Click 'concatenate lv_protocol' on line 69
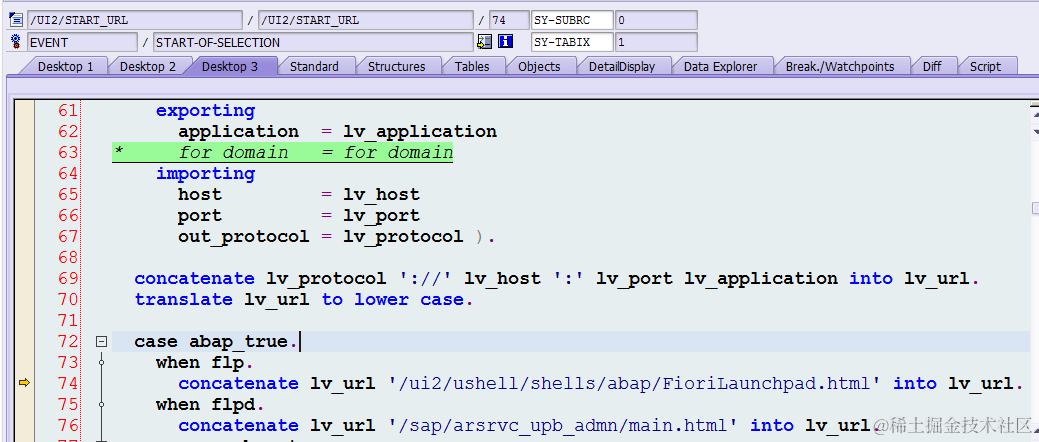Image resolution: width=1039 pixels, height=442 pixels. tap(260, 278)
